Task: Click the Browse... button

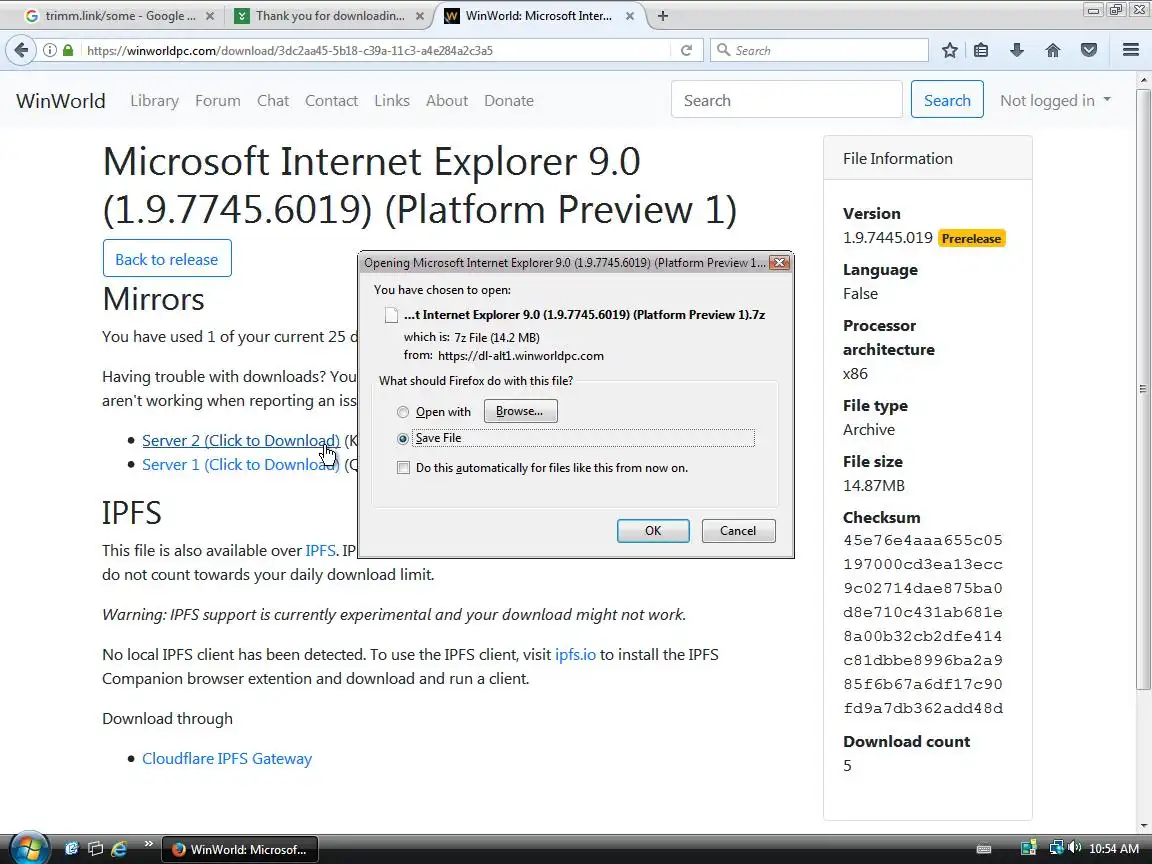Action: click(520, 411)
